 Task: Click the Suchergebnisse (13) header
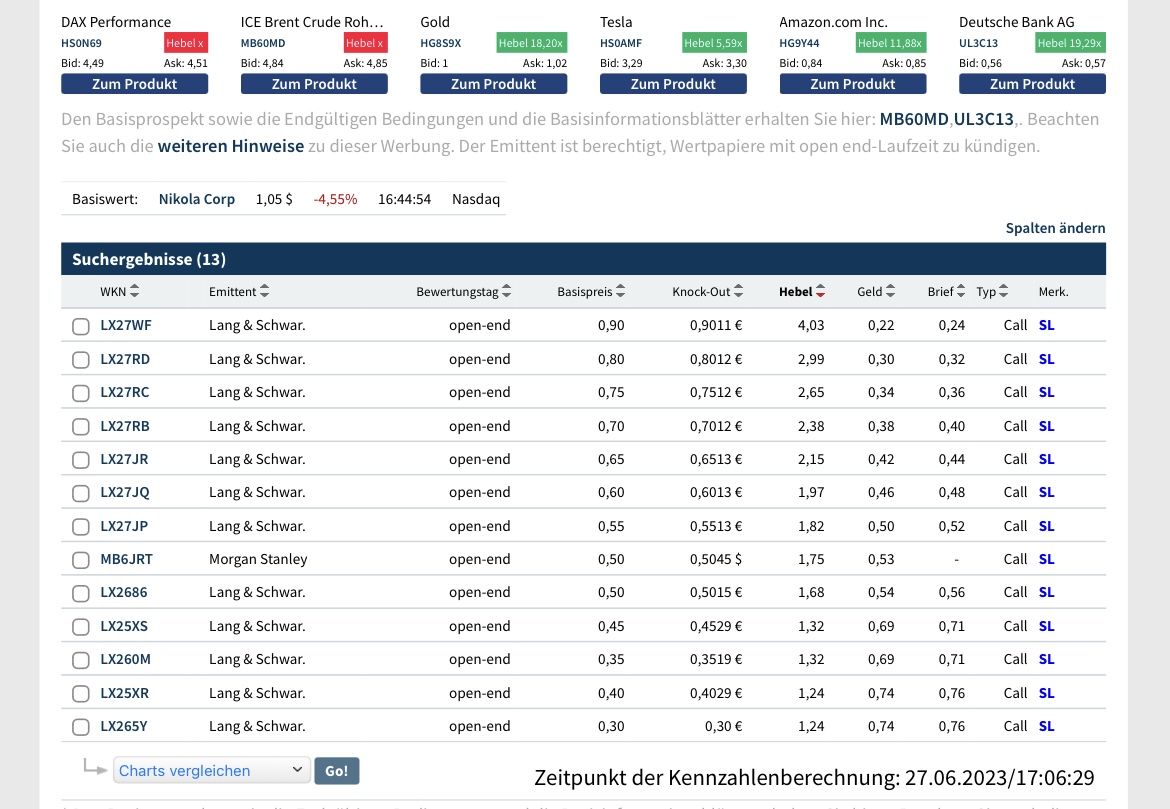tap(148, 260)
